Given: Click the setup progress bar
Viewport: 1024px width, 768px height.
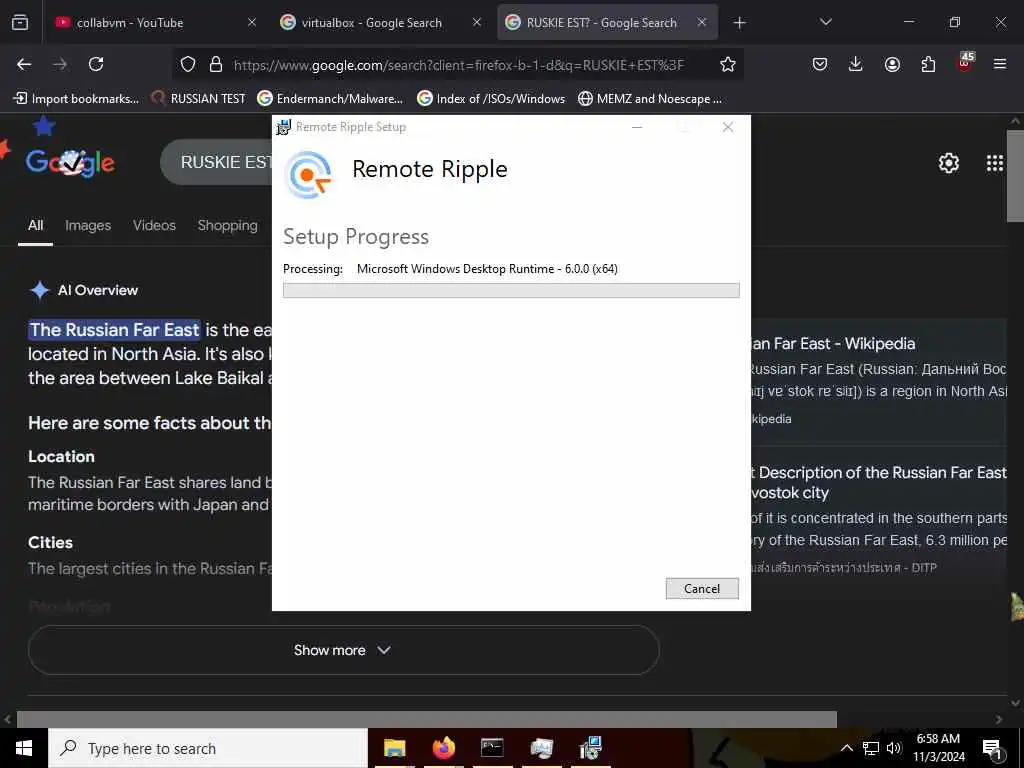Looking at the screenshot, I should click(511, 290).
